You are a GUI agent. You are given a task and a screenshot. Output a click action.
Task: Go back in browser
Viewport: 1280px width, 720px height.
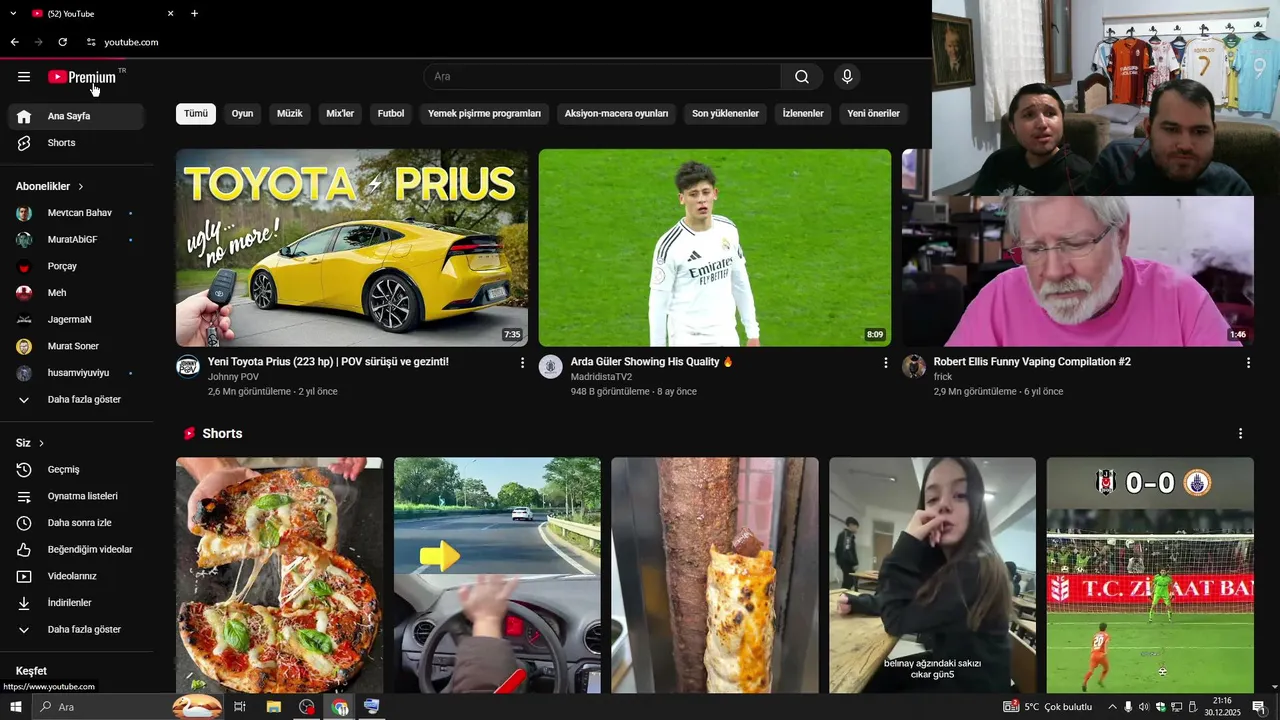point(14,42)
